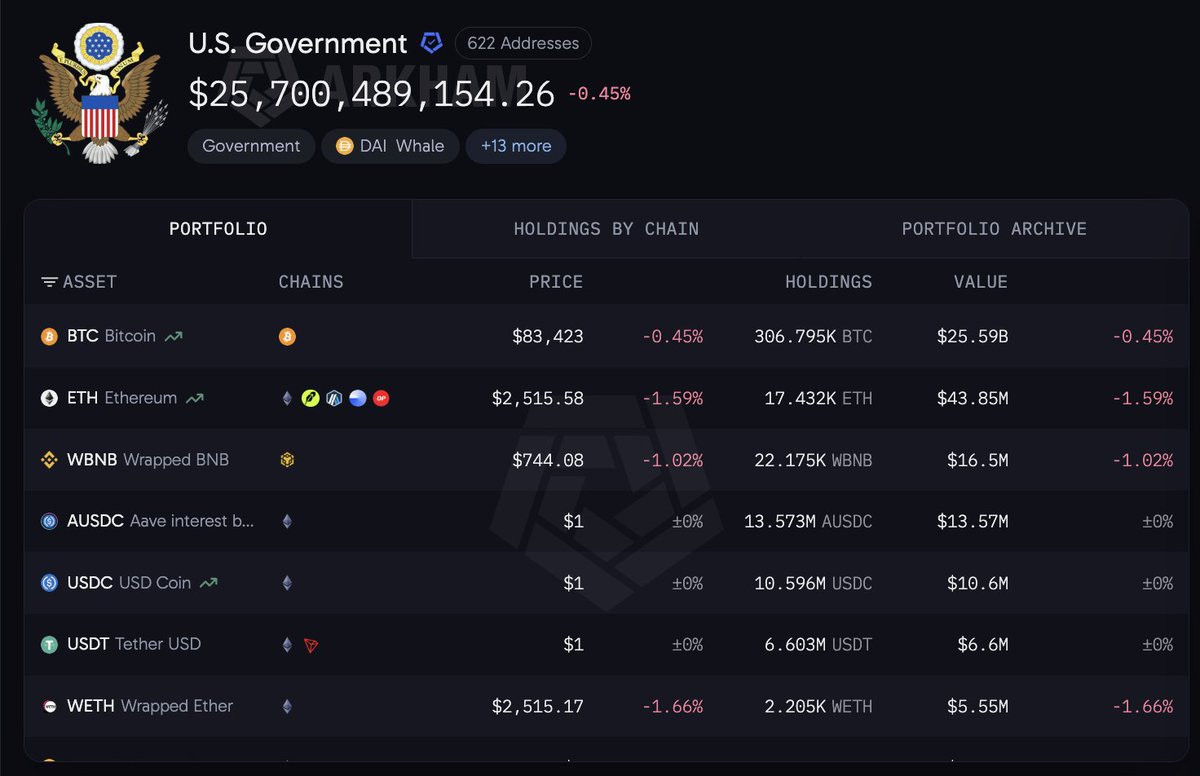Click the Wrapped BNB asset name

click(176, 460)
